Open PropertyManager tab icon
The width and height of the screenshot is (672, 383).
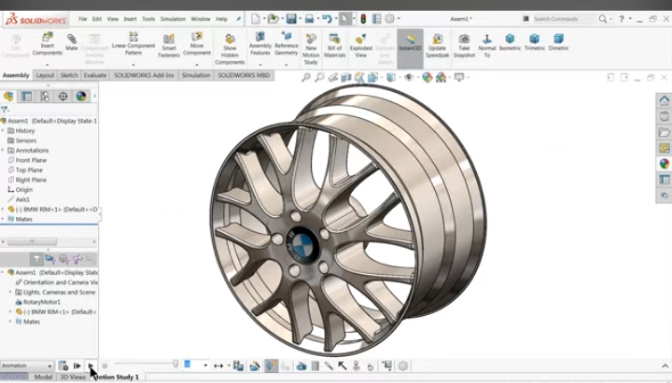(x=27, y=96)
